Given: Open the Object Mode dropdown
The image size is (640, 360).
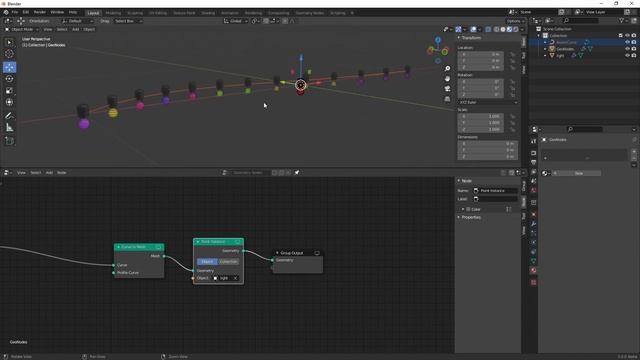Looking at the screenshot, I should pyautogui.click(x=22, y=29).
